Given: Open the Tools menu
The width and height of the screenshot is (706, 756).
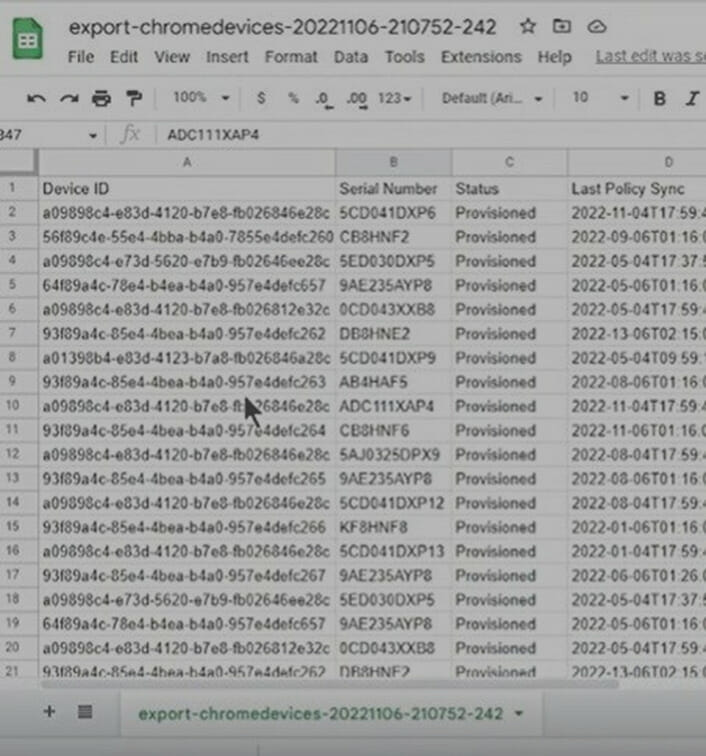Looking at the screenshot, I should coord(404,57).
